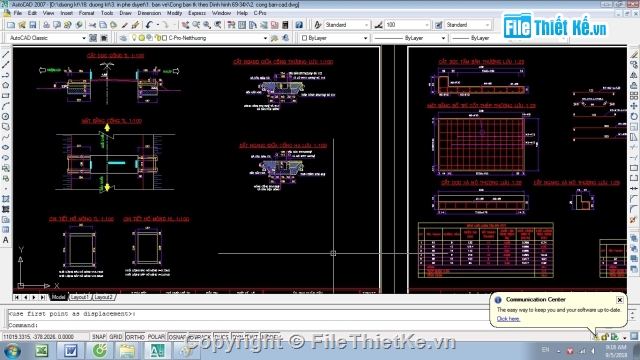Open the Layer Properties Manager icon

(123, 38)
